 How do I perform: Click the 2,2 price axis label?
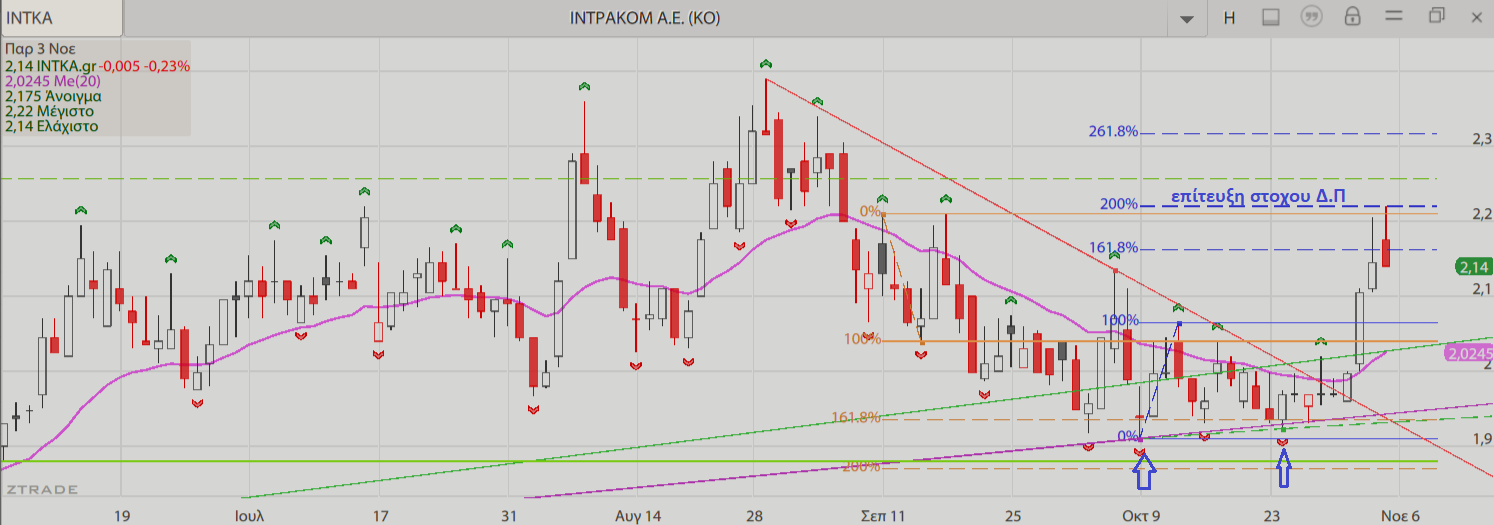click(x=1482, y=216)
